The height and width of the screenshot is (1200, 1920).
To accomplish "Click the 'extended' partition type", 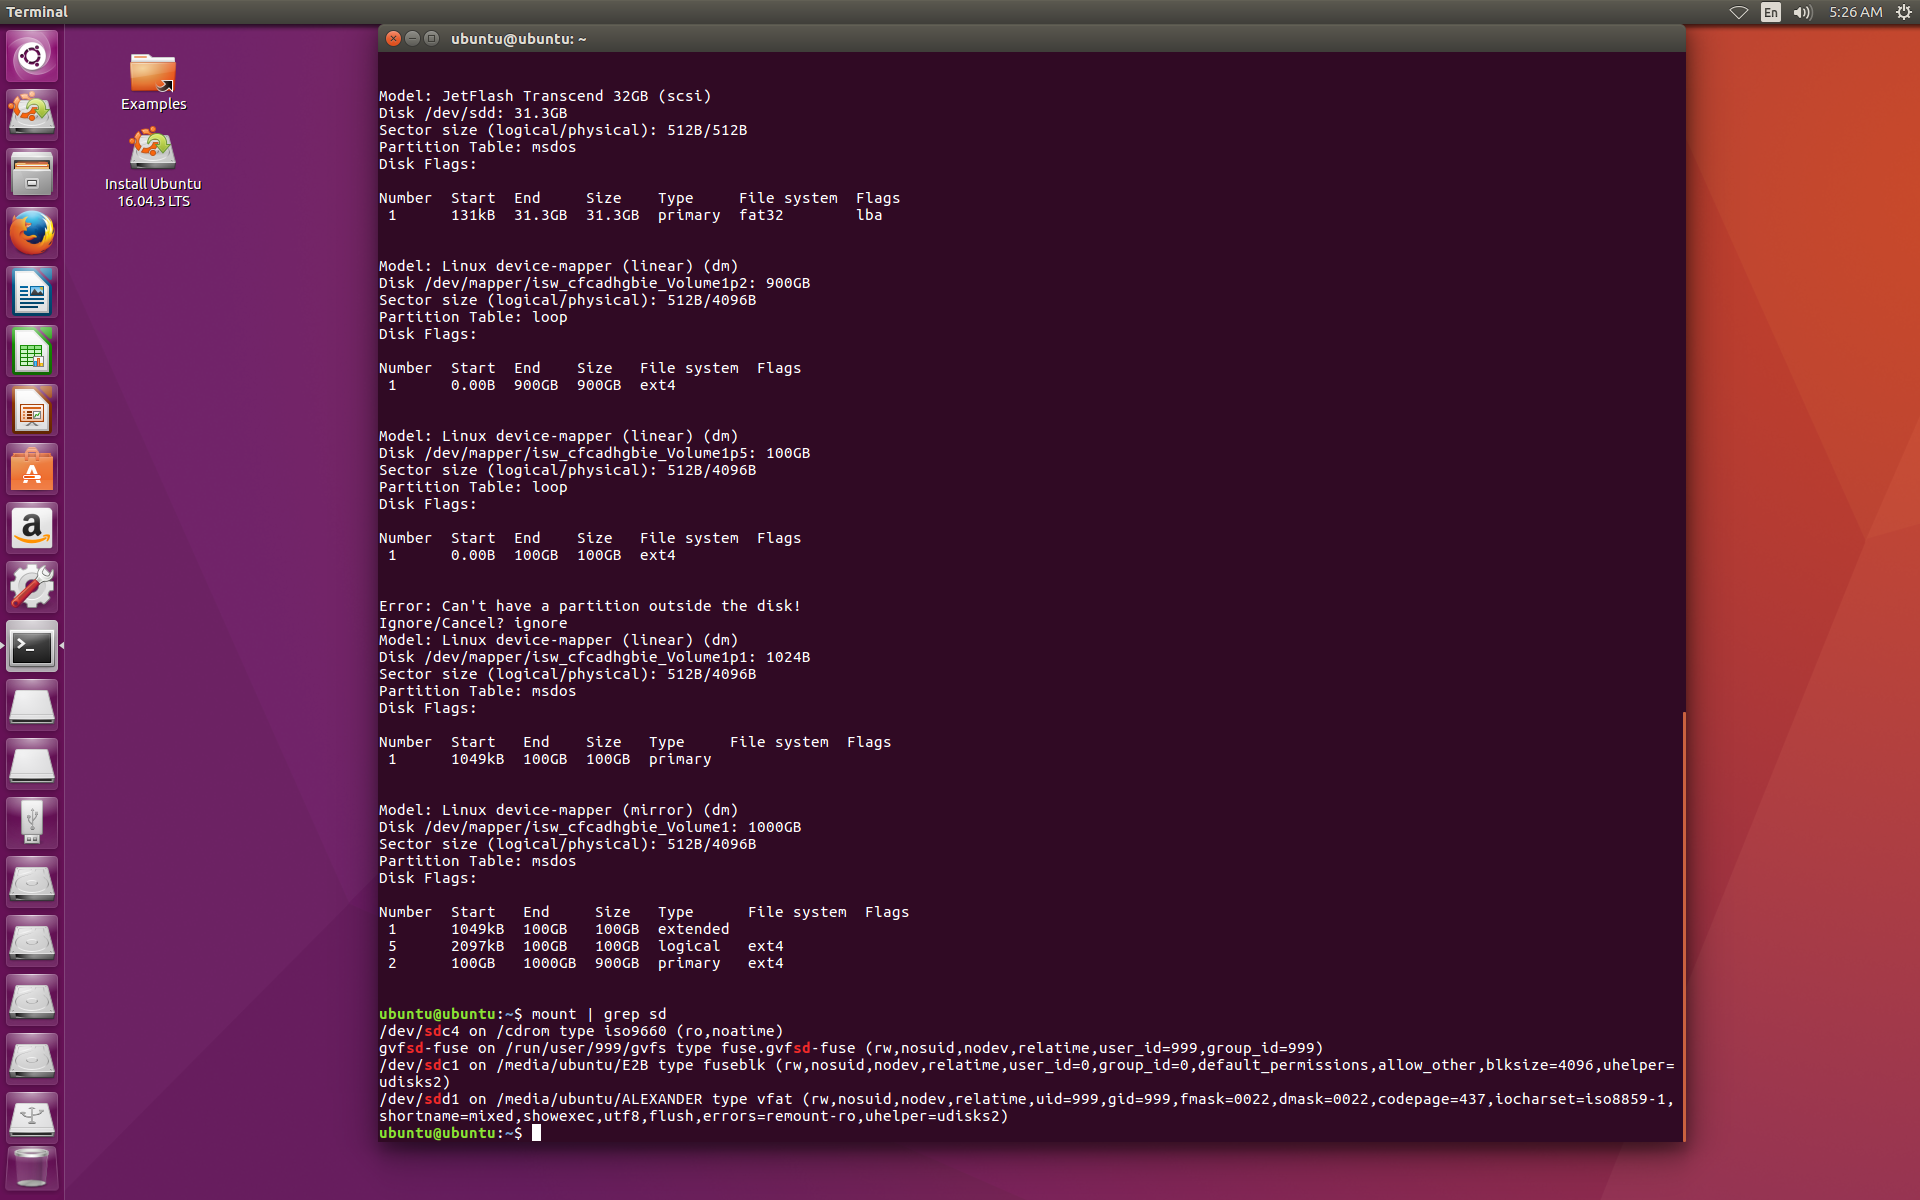I will click(x=693, y=929).
